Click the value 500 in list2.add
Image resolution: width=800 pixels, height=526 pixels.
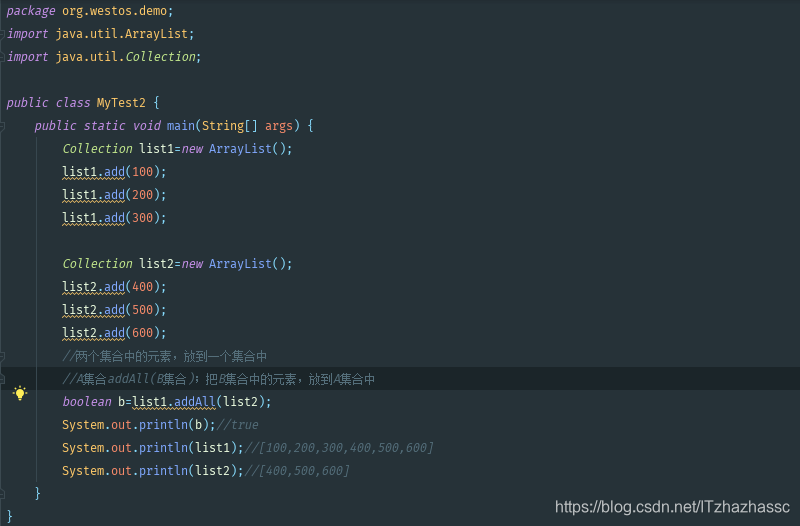point(142,310)
